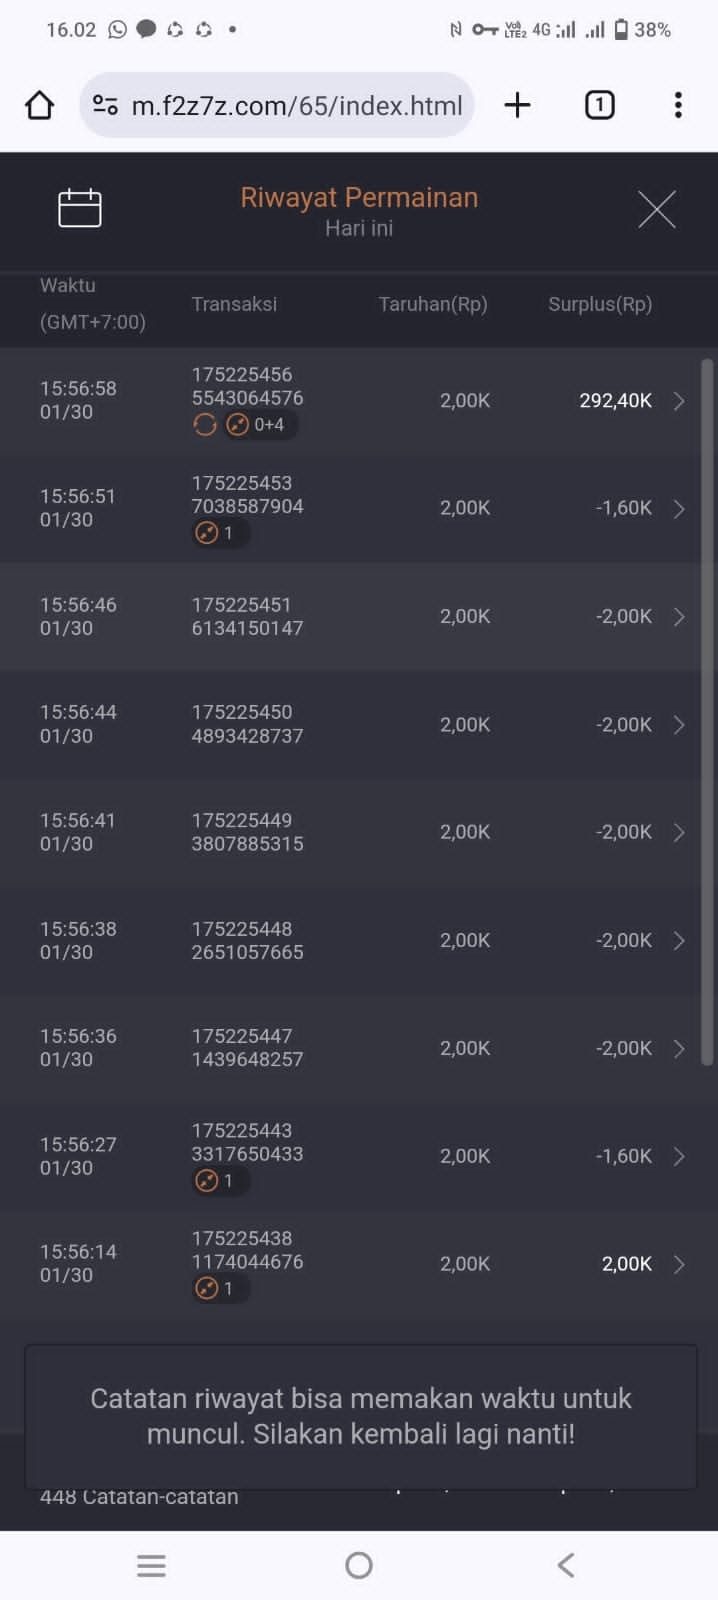
Task: Expand details for the 15:56:14 transaction
Action: 679,1264
